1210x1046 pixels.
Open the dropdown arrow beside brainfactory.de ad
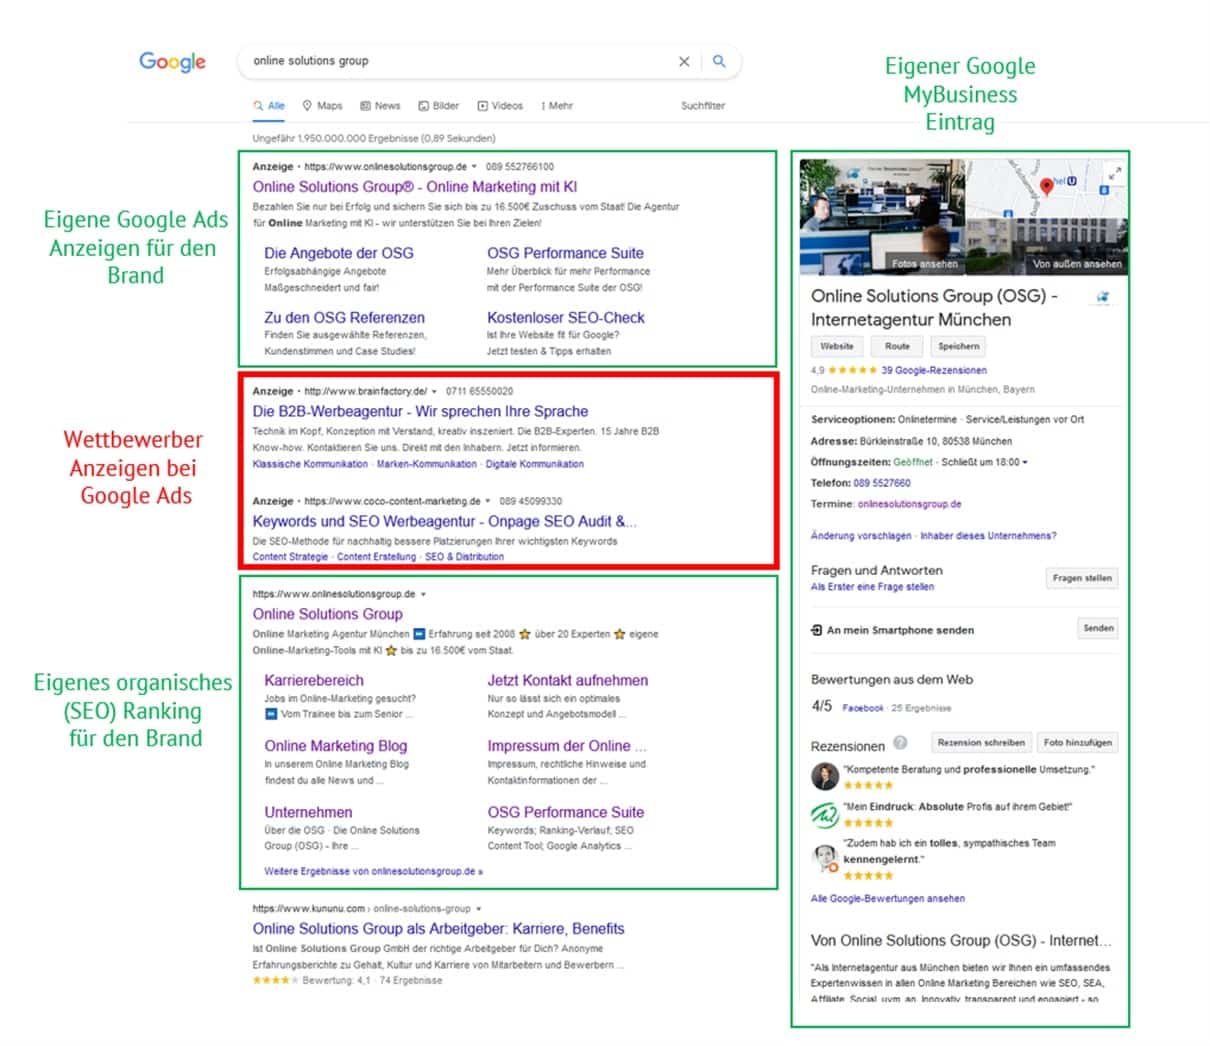pos(435,391)
